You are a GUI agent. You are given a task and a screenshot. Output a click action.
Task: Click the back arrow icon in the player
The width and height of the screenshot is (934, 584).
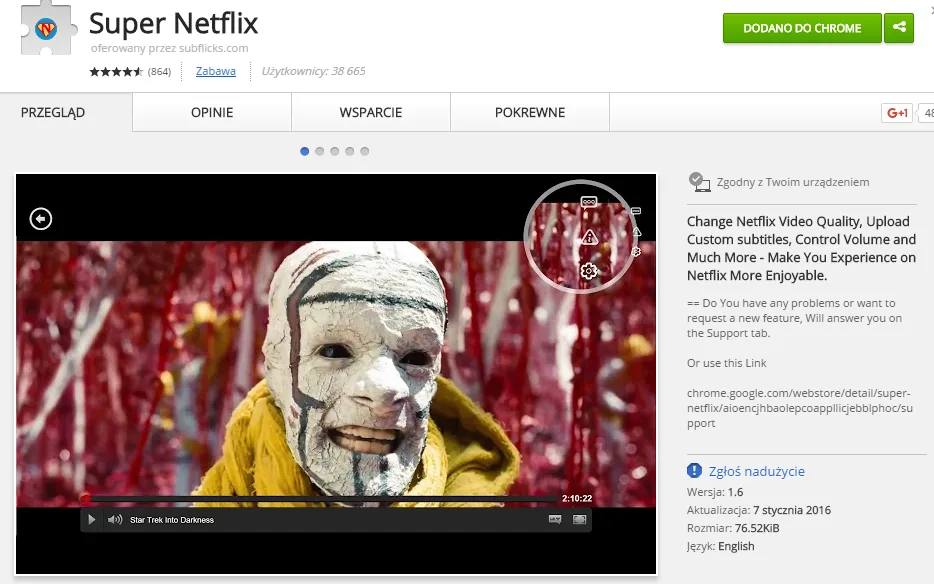41,219
